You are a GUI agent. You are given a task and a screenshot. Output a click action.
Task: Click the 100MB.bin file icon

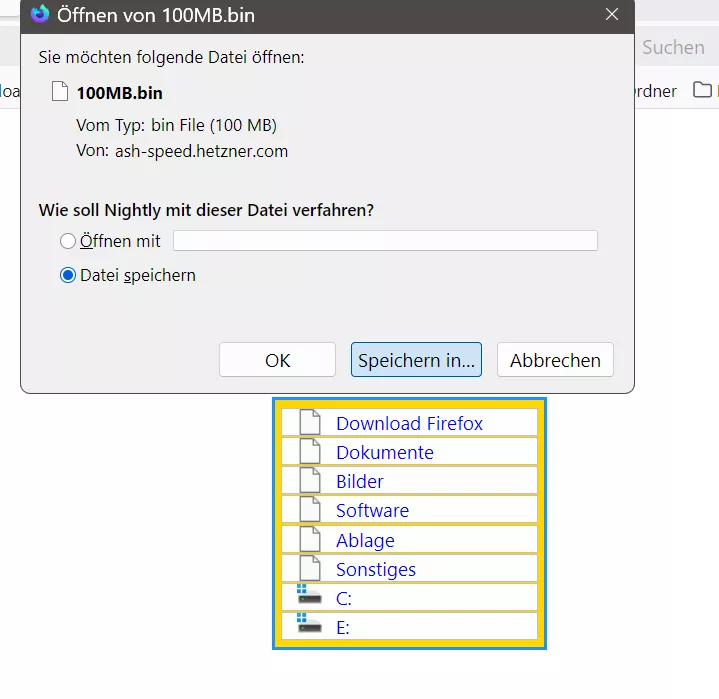click(x=60, y=91)
